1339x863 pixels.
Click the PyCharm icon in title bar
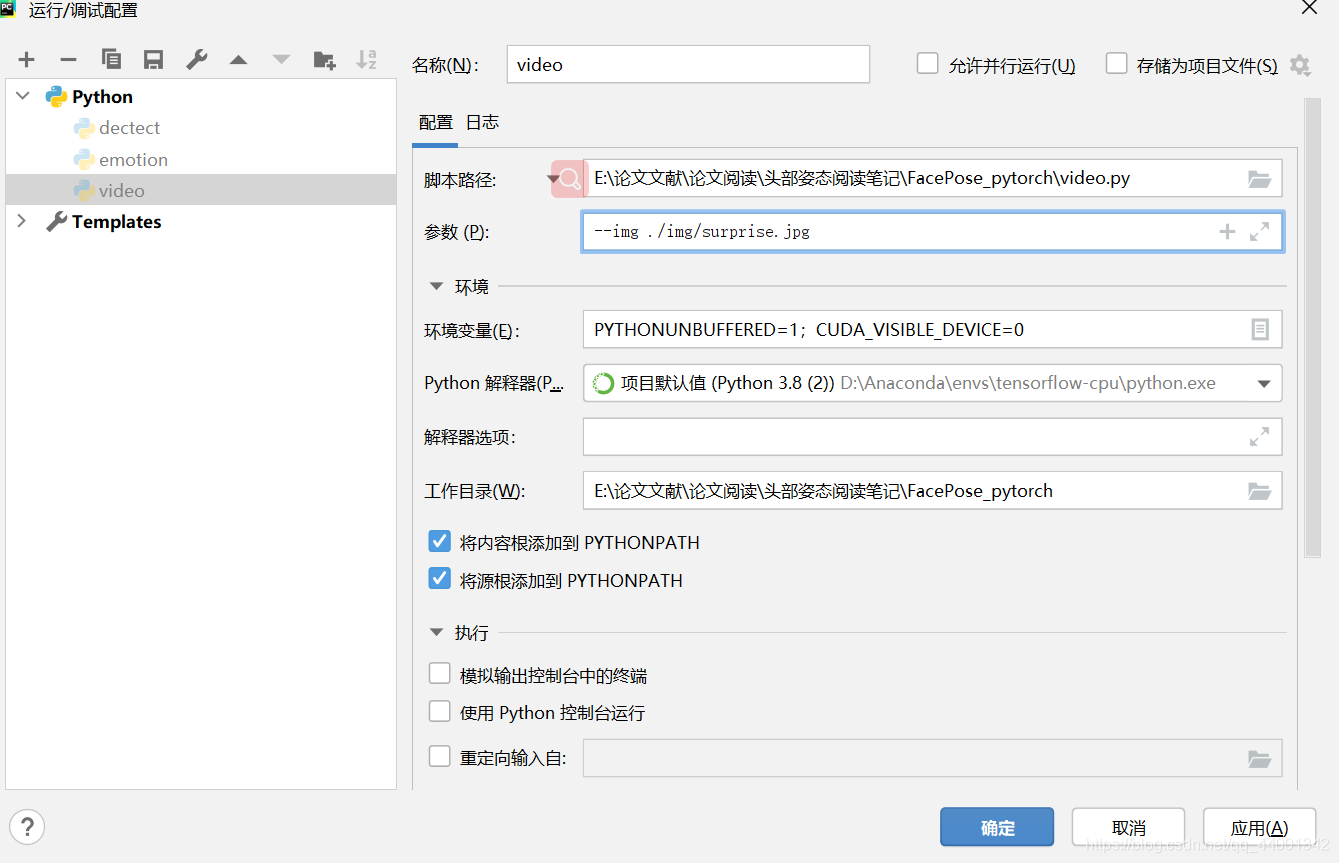pyautogui.click(x=9, y=9)
